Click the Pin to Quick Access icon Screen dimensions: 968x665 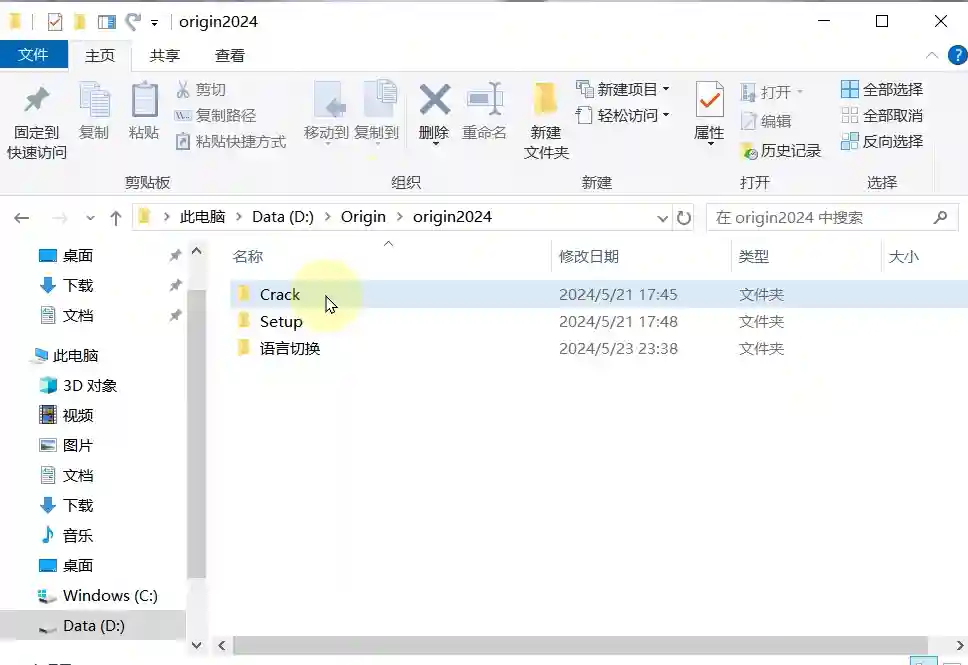click(36, 100)
